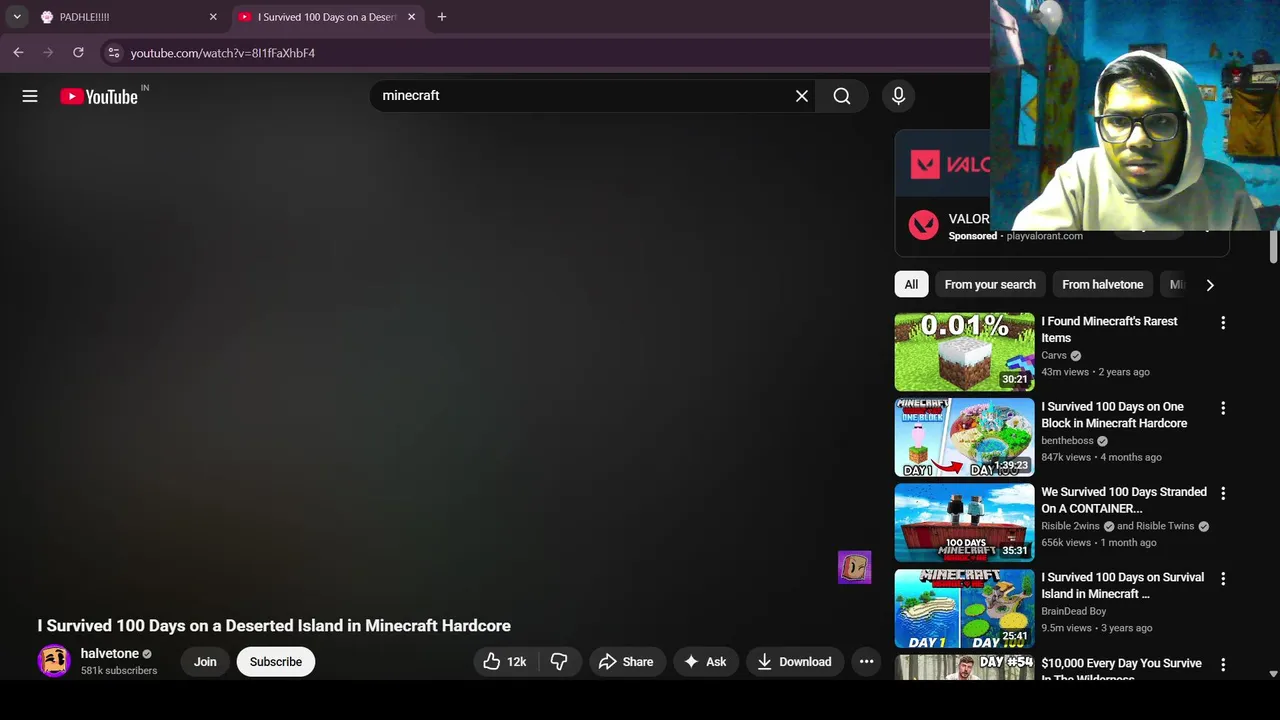1280x720 pixels.
Task: Download the video
Action: tap(794, 662)
